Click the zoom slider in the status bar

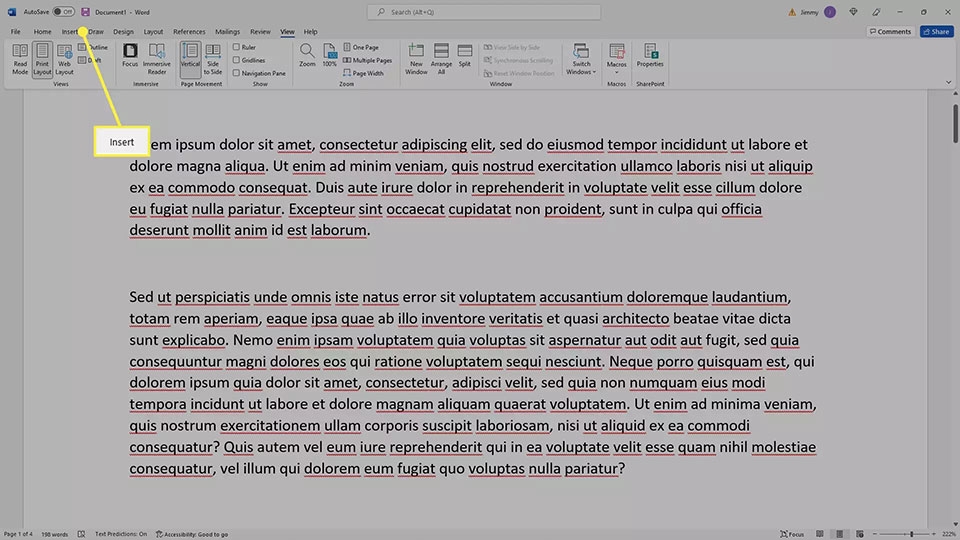pos(904,534)
